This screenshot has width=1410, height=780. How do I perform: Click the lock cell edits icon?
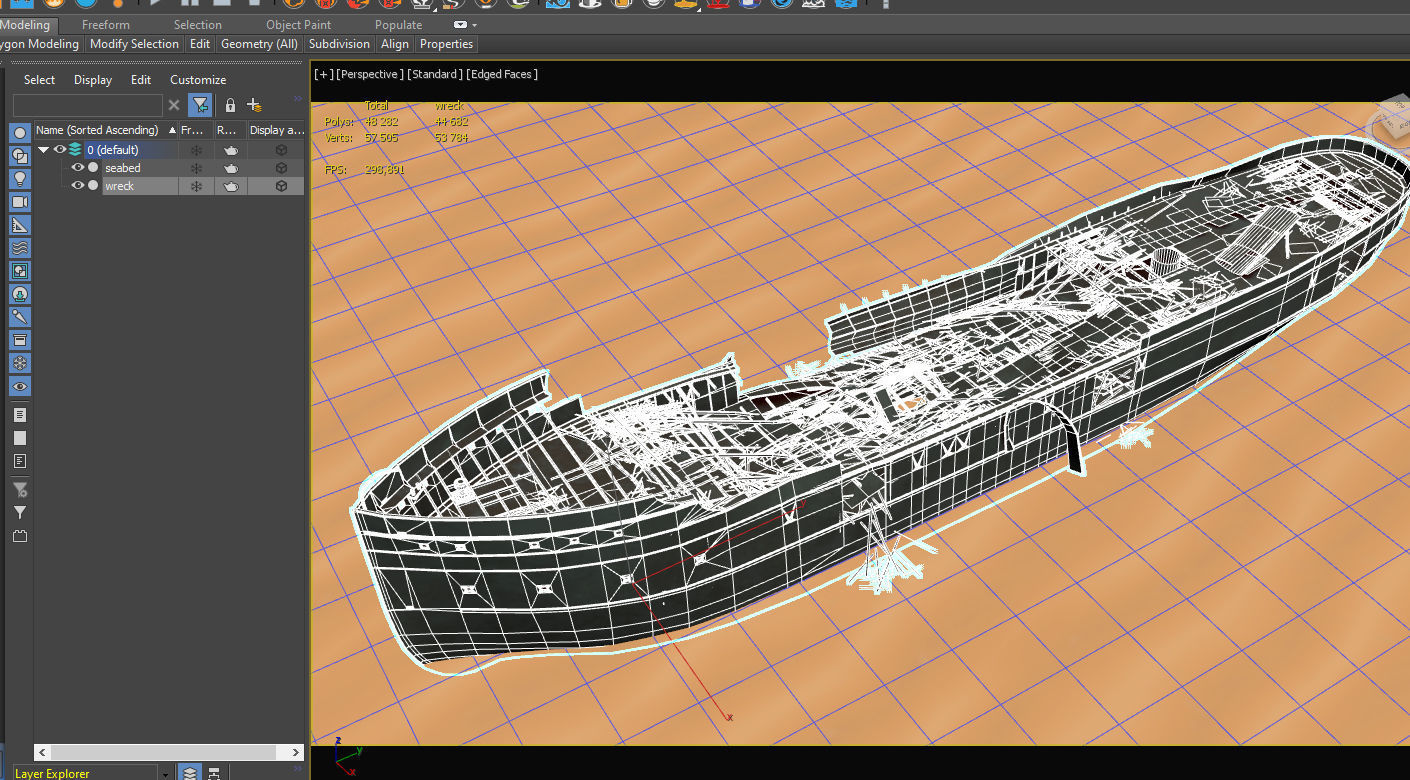230,105
